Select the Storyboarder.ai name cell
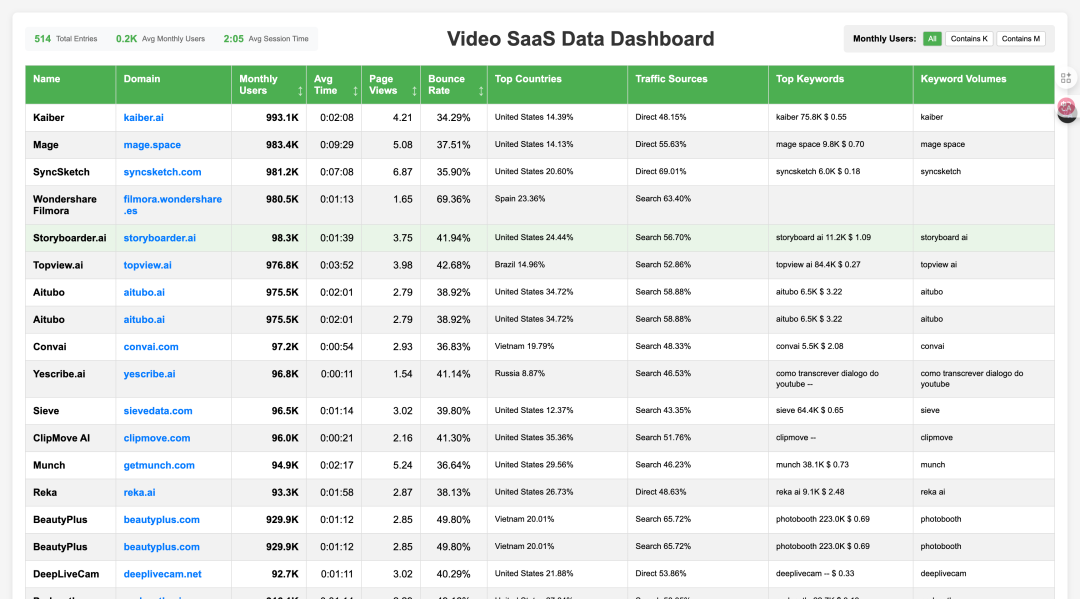 point(70,238)
